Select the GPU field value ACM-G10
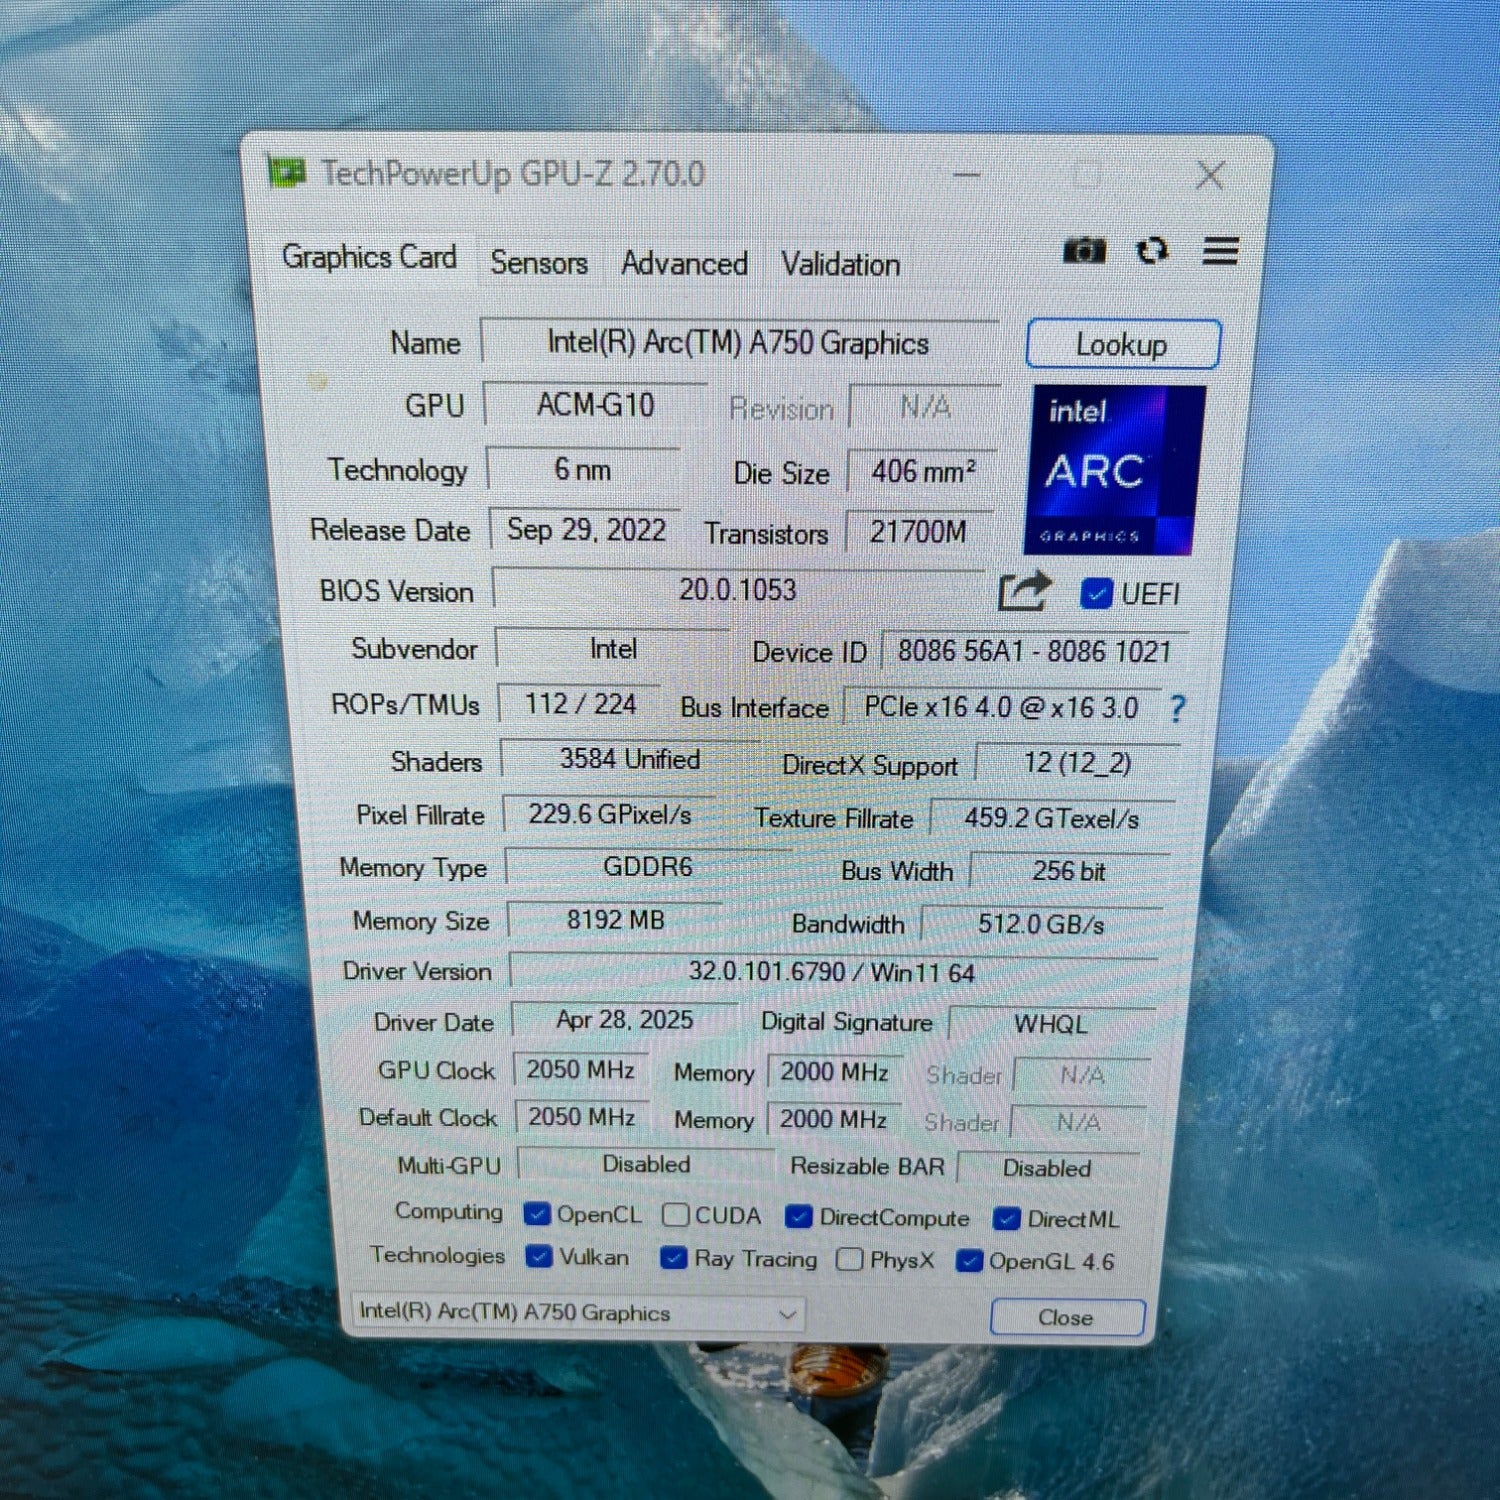 coord(595,405)
